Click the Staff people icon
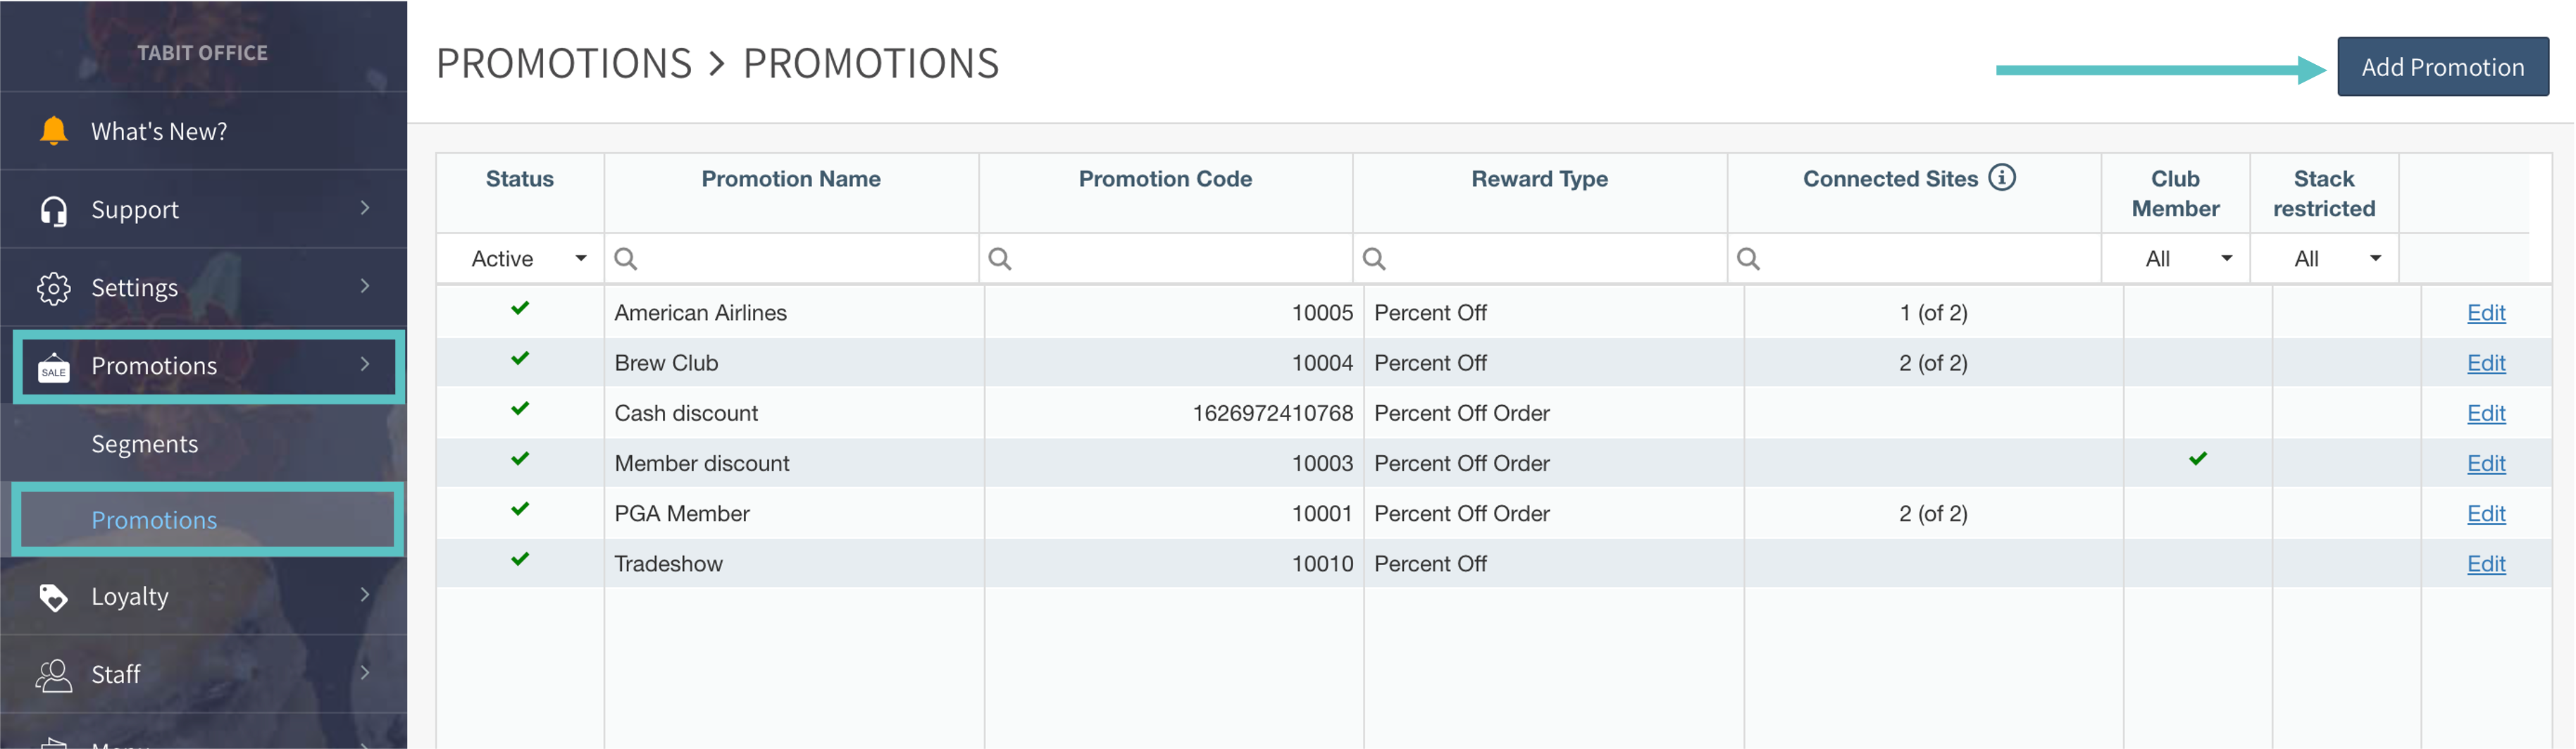 coord(53,675)
